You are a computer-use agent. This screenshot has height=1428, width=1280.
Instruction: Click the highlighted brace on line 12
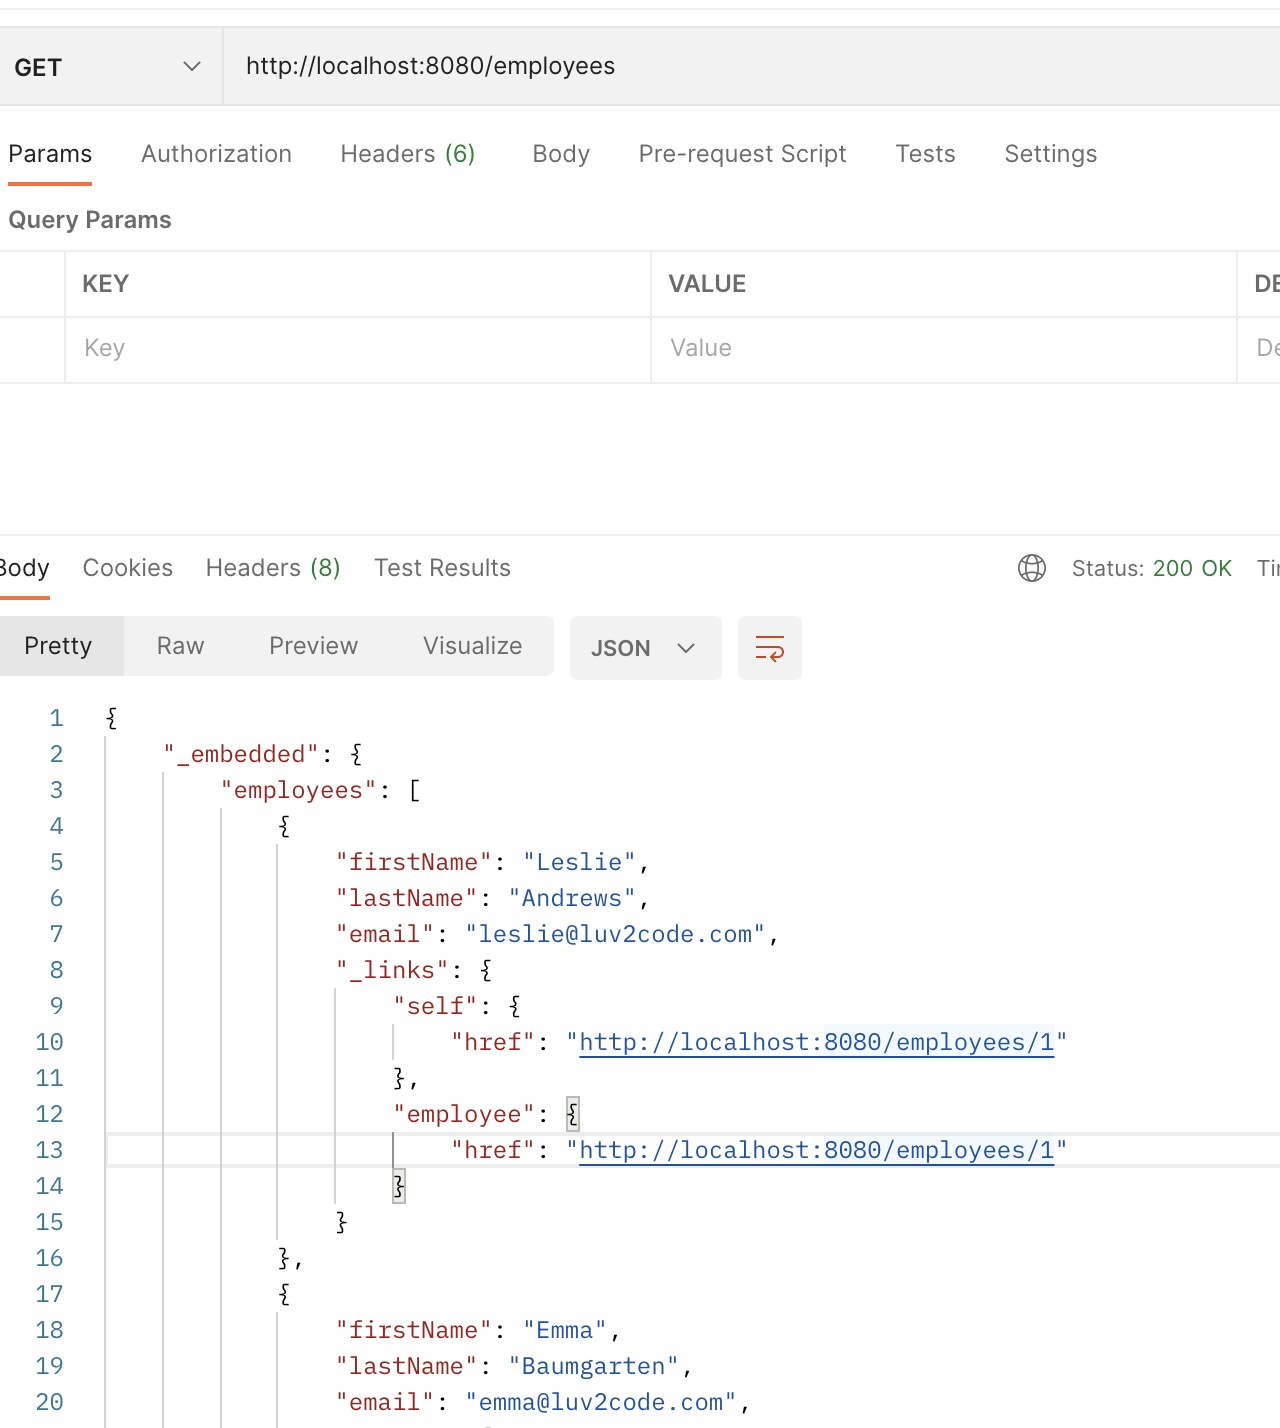click(572, 1114)
